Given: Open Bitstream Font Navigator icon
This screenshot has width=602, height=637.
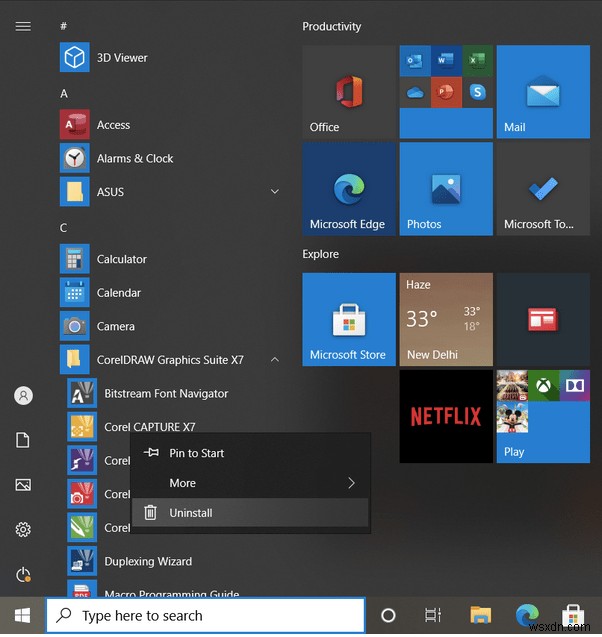Looking at the screenshot, I should 82,393.
